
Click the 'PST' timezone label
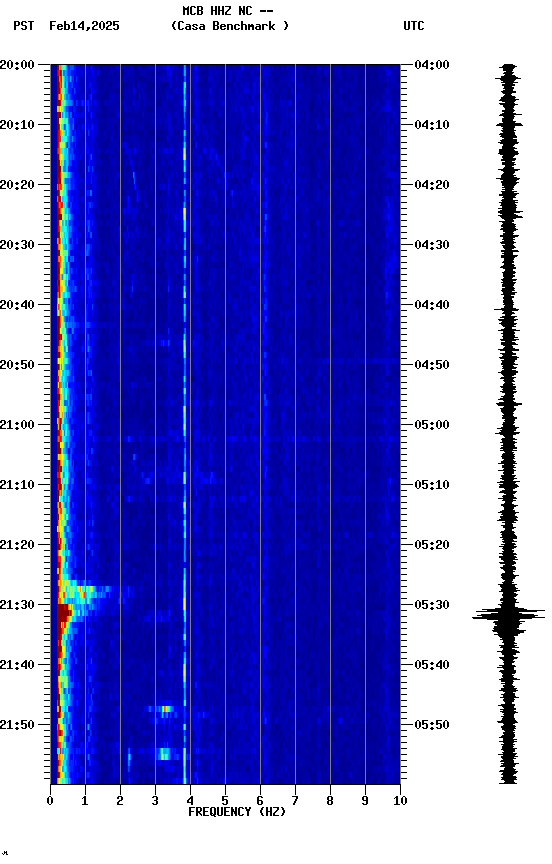(24, 26)
